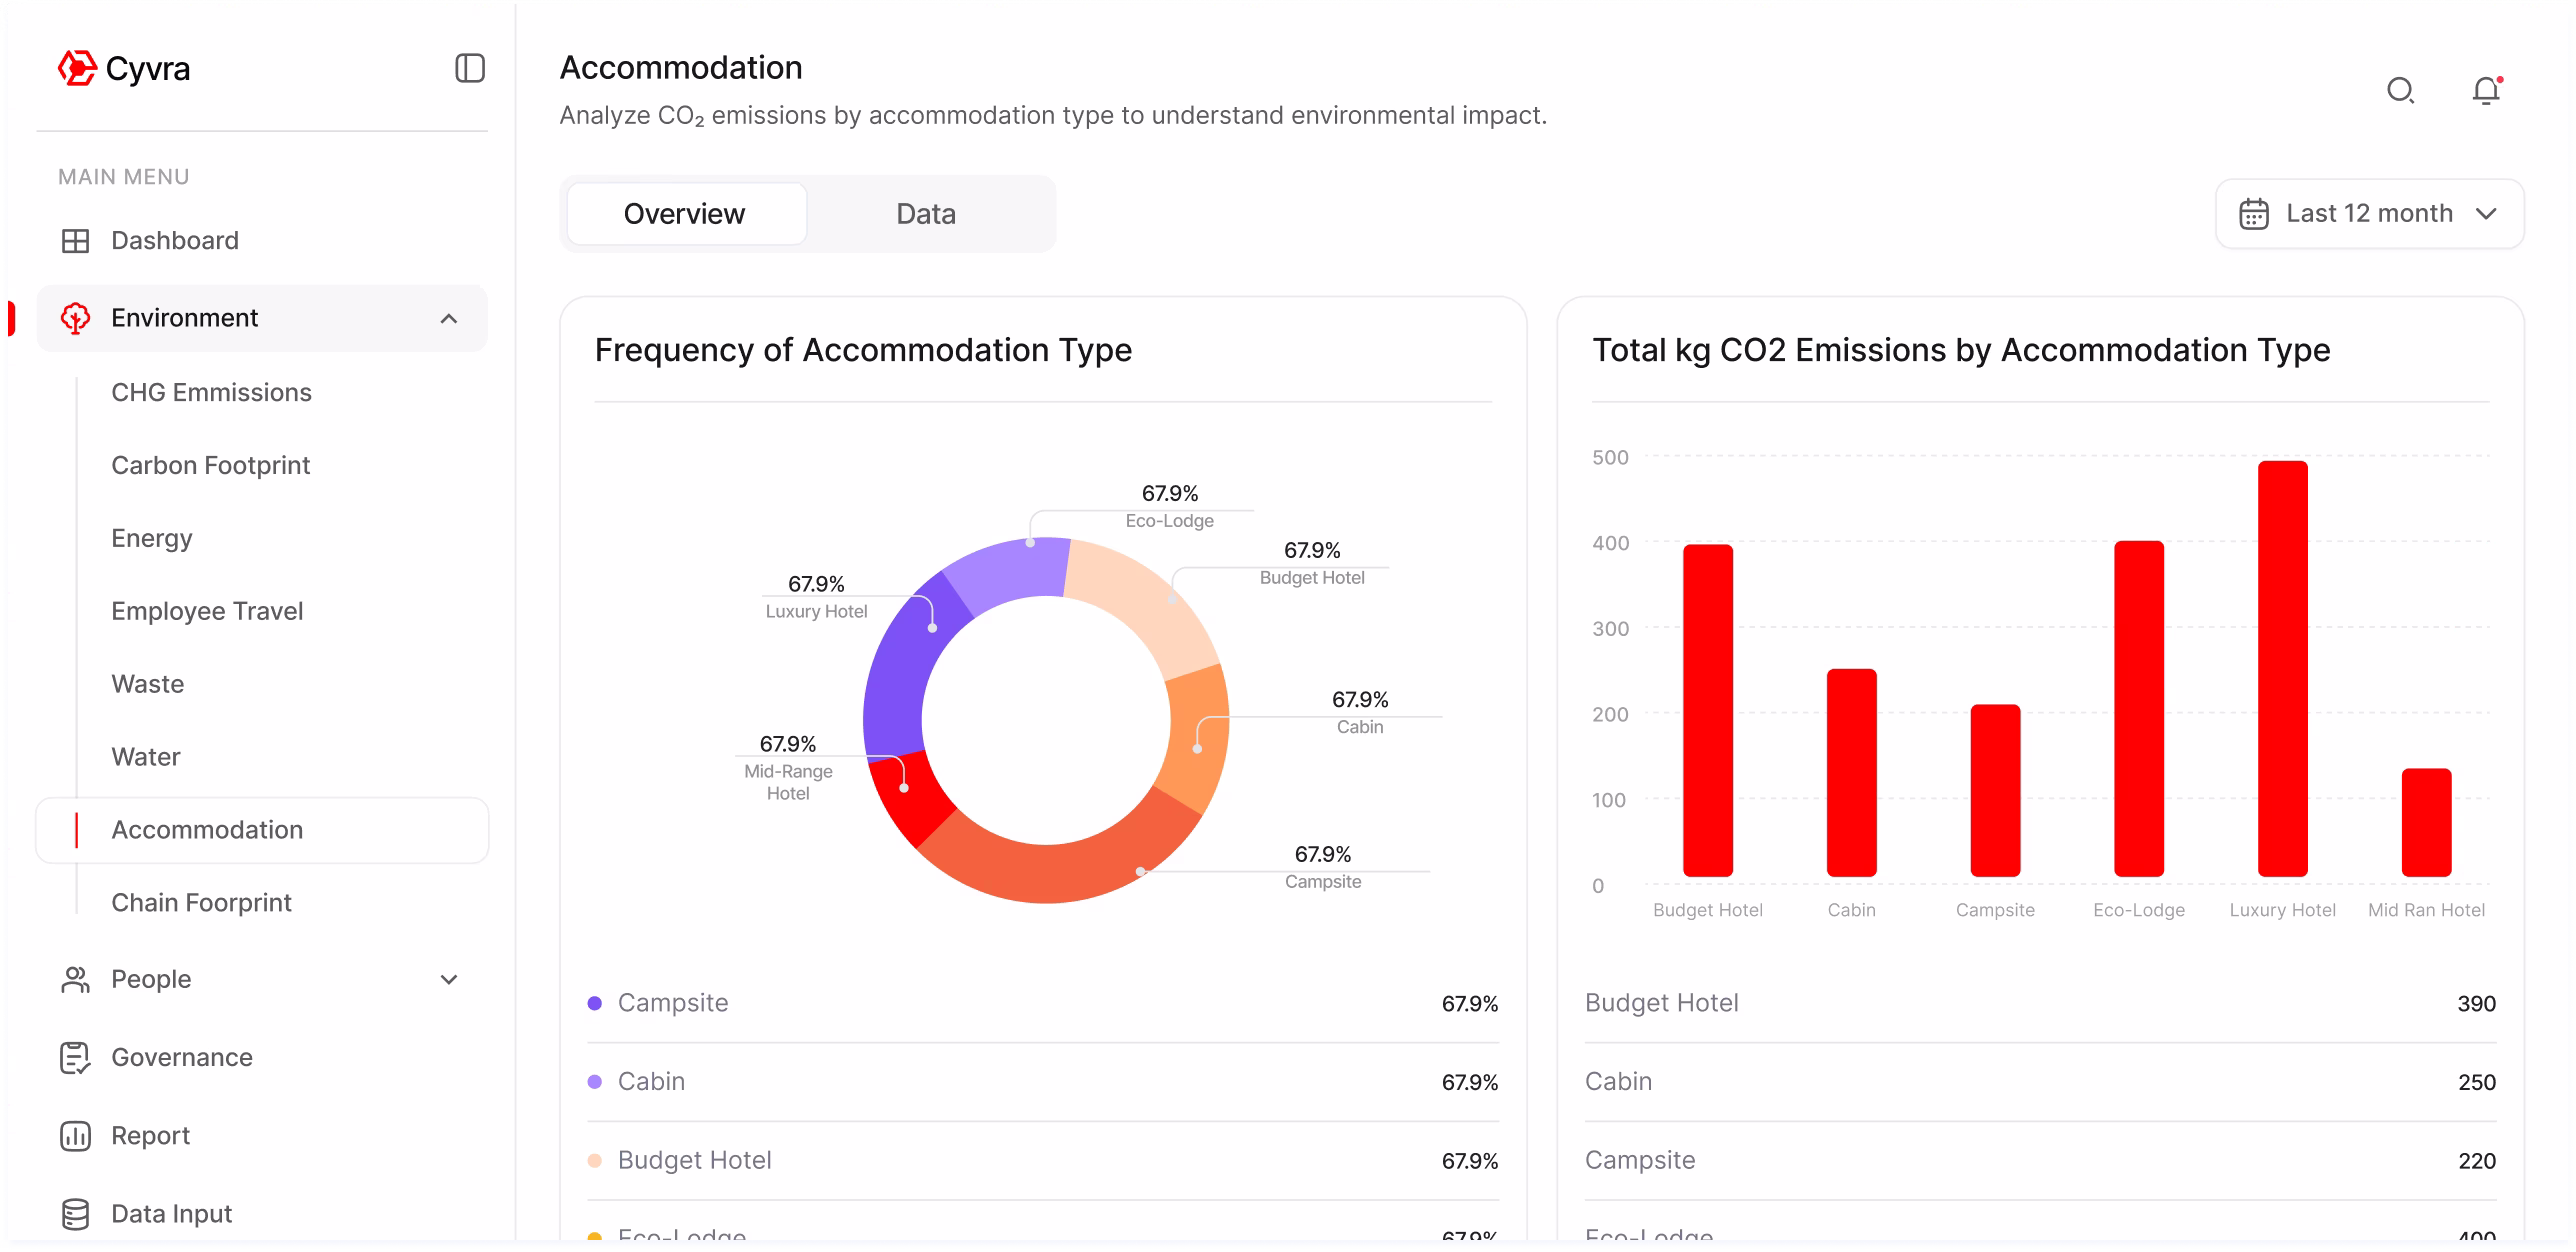Click the Governance checklist icon

(x=75, y=1058)
